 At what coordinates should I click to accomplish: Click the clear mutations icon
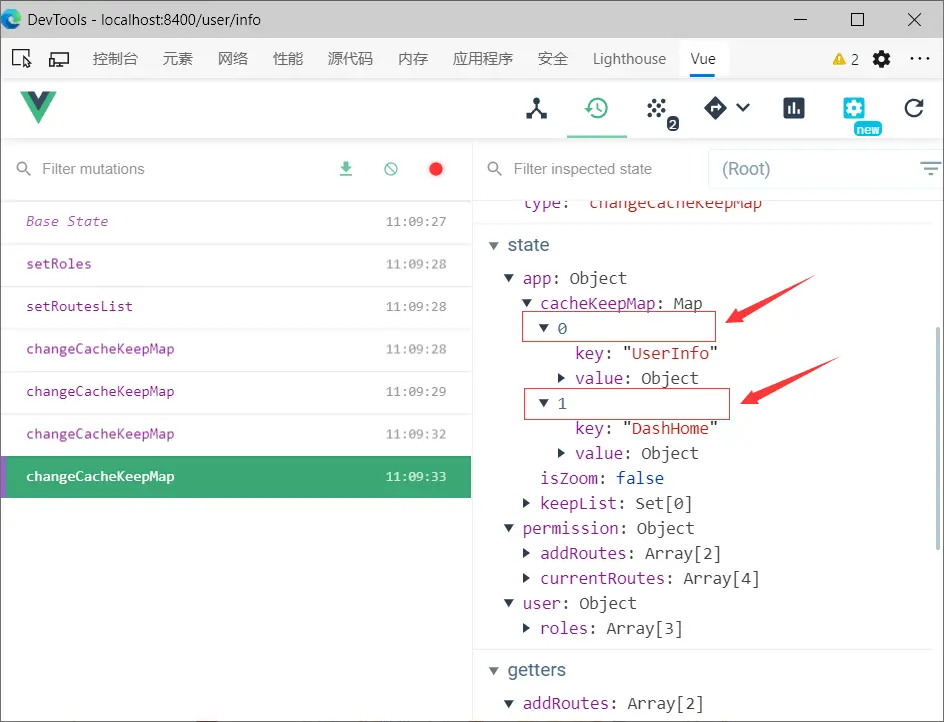391,169
